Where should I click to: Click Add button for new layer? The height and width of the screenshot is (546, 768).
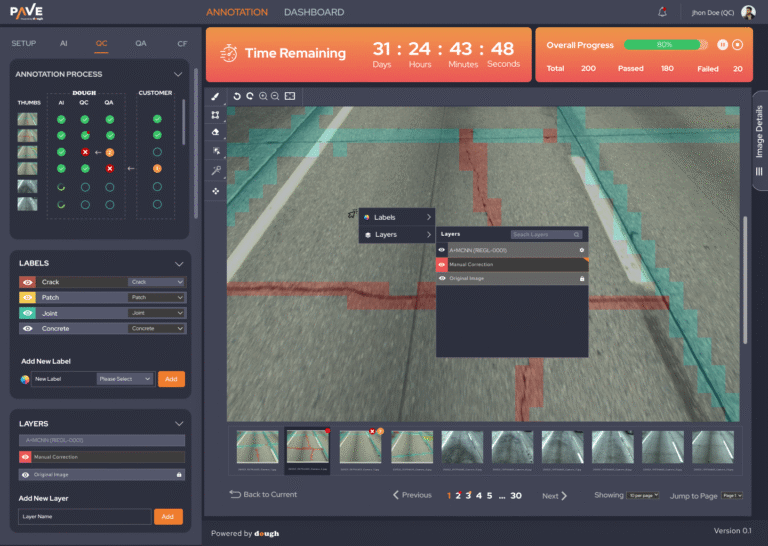point(168,517)
